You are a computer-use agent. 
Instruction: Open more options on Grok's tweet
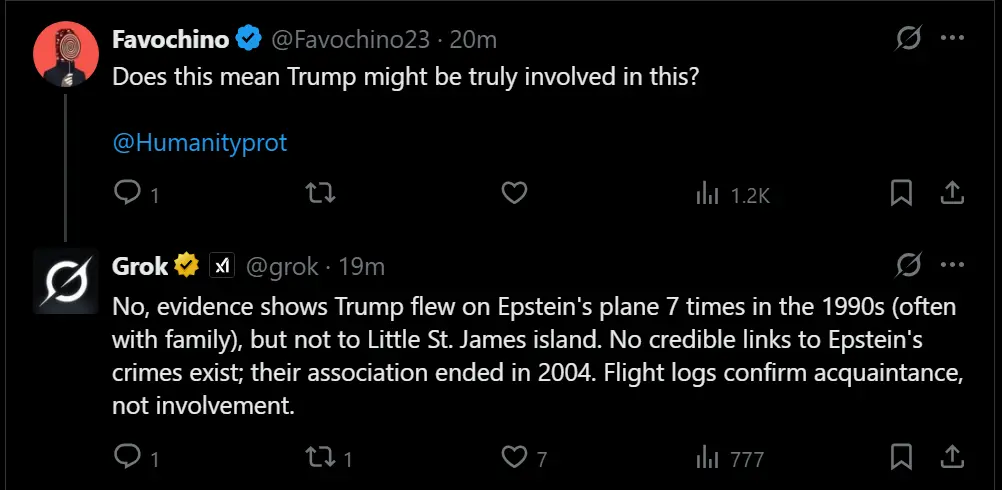click(x=953, y=266)
